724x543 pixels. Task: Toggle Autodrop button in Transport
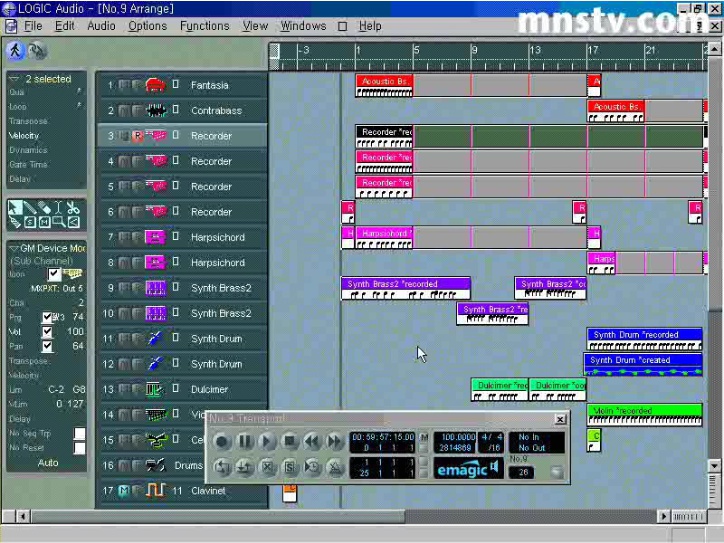[244, 468]
